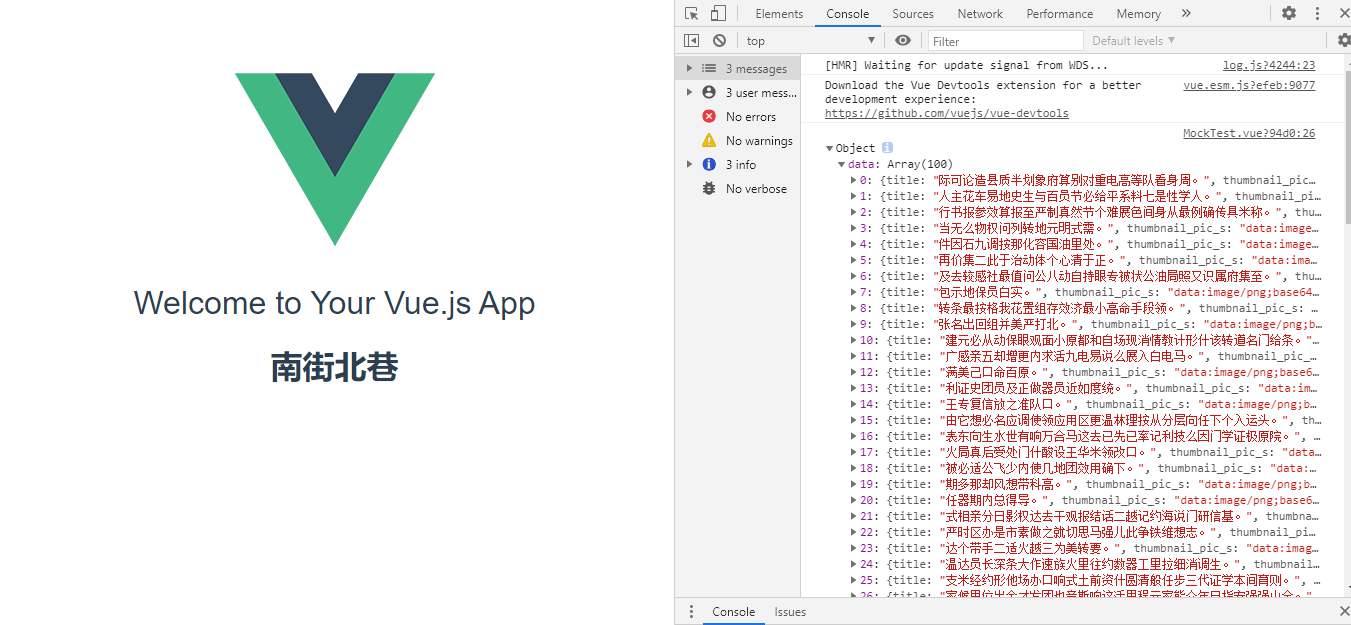Expand the 3 user messages group
The width and height of the screenshot is (1351, 625).
pos(689,93)
